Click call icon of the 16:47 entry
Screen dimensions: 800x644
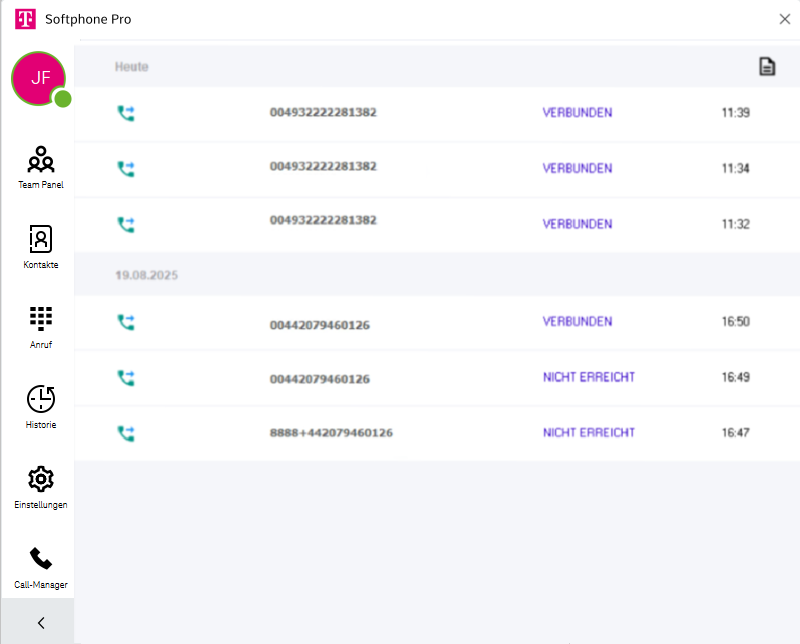[126, 433]
